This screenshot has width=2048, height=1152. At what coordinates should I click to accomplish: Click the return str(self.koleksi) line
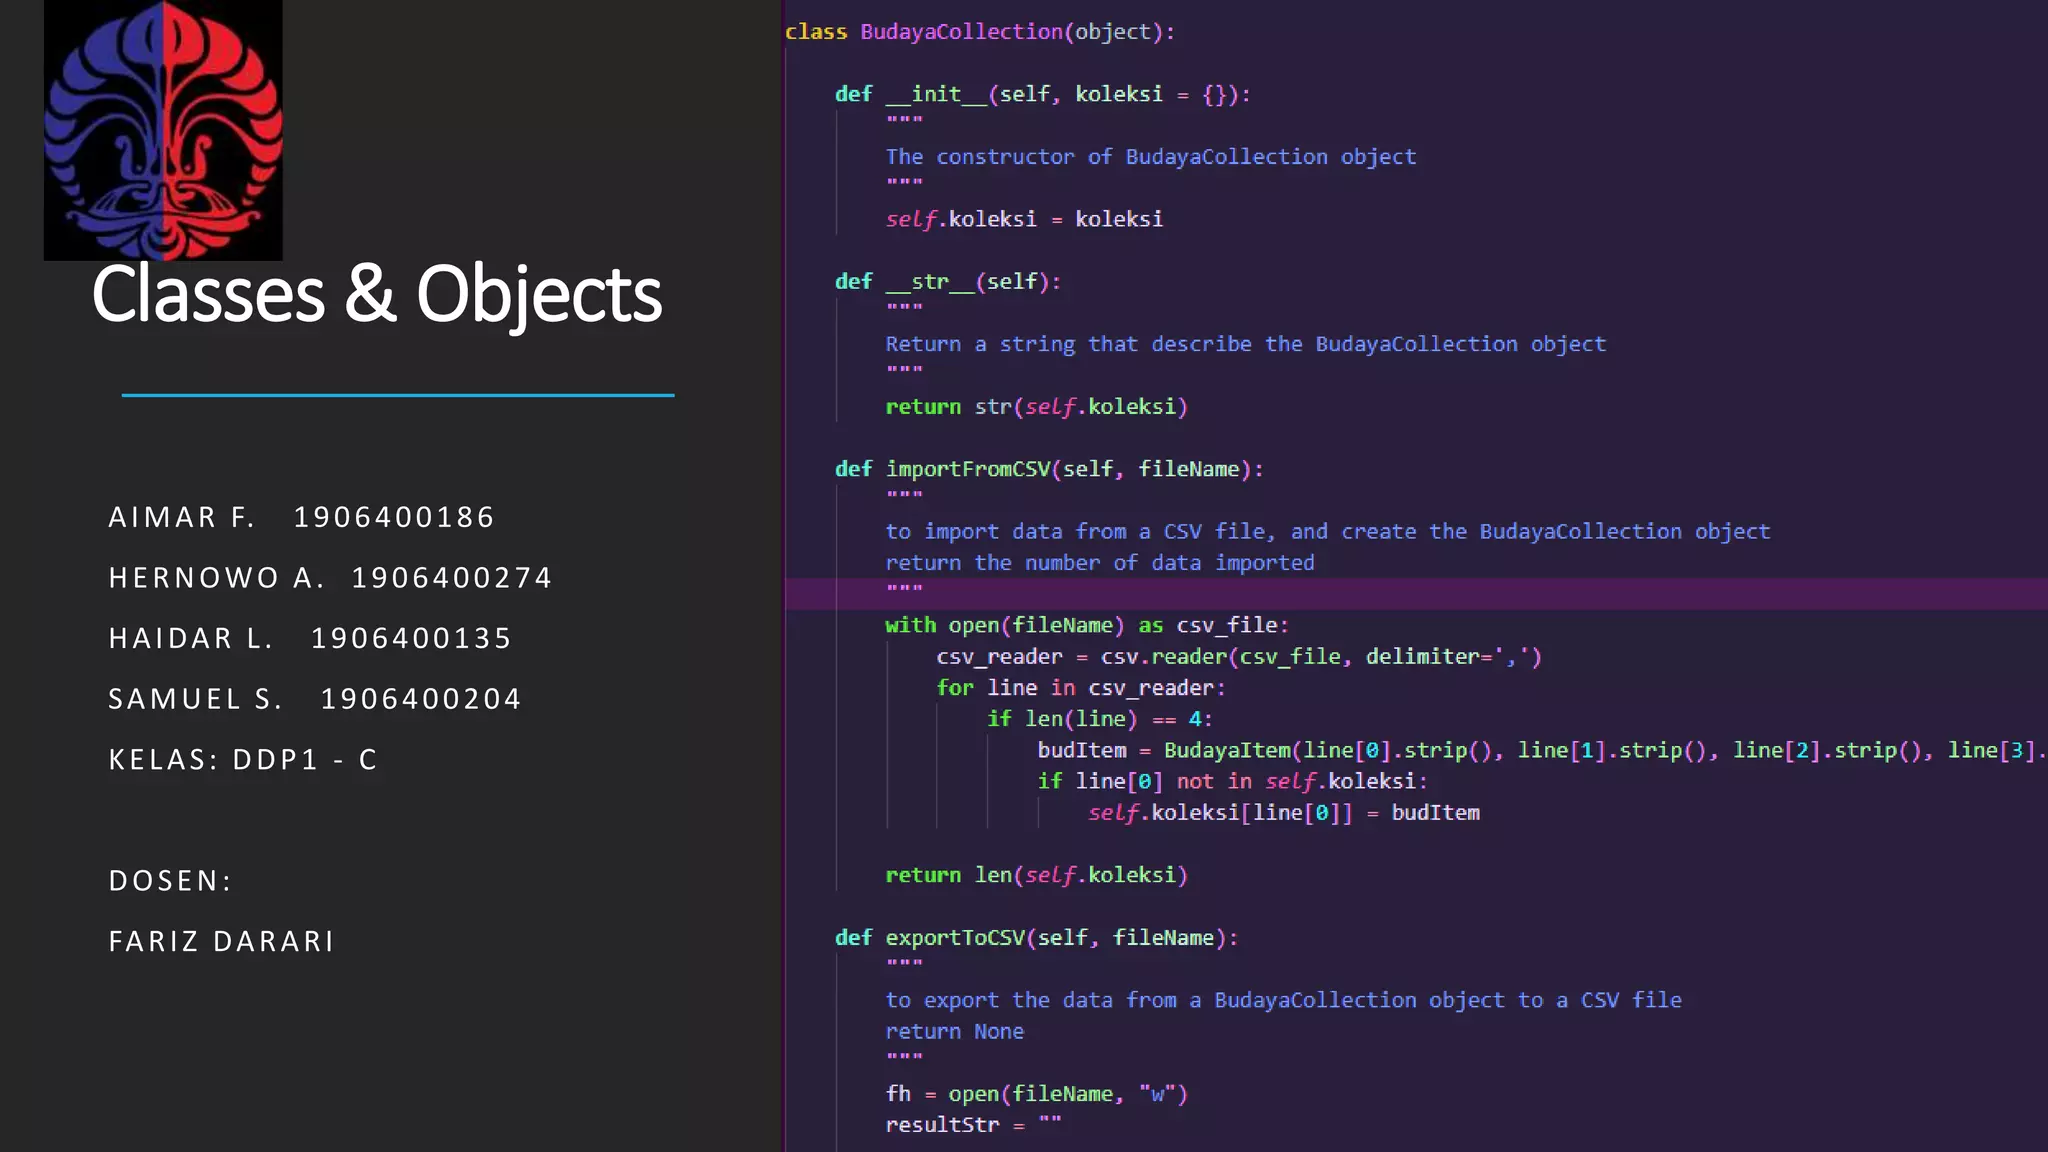1036,407
